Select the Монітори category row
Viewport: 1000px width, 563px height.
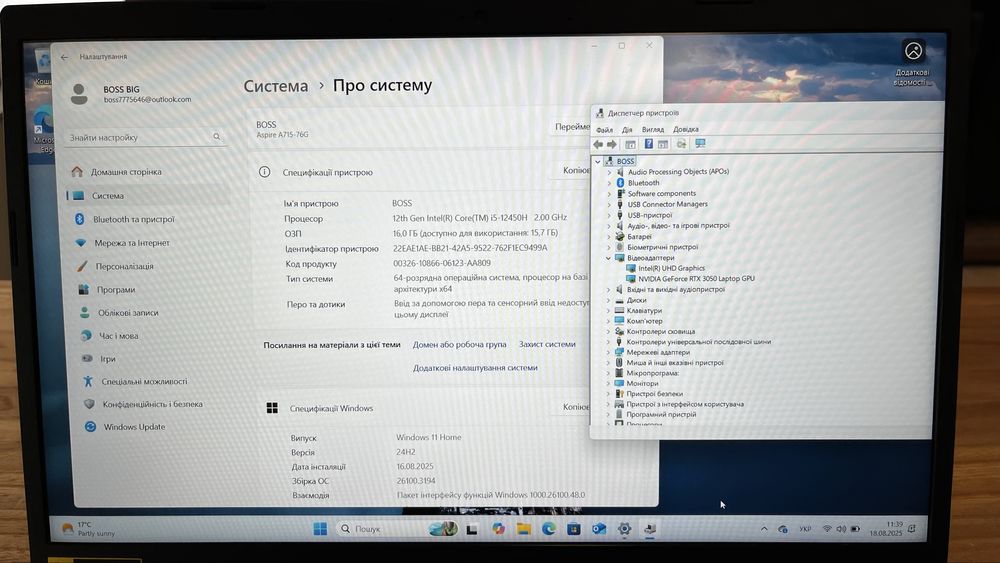[642, 383]
